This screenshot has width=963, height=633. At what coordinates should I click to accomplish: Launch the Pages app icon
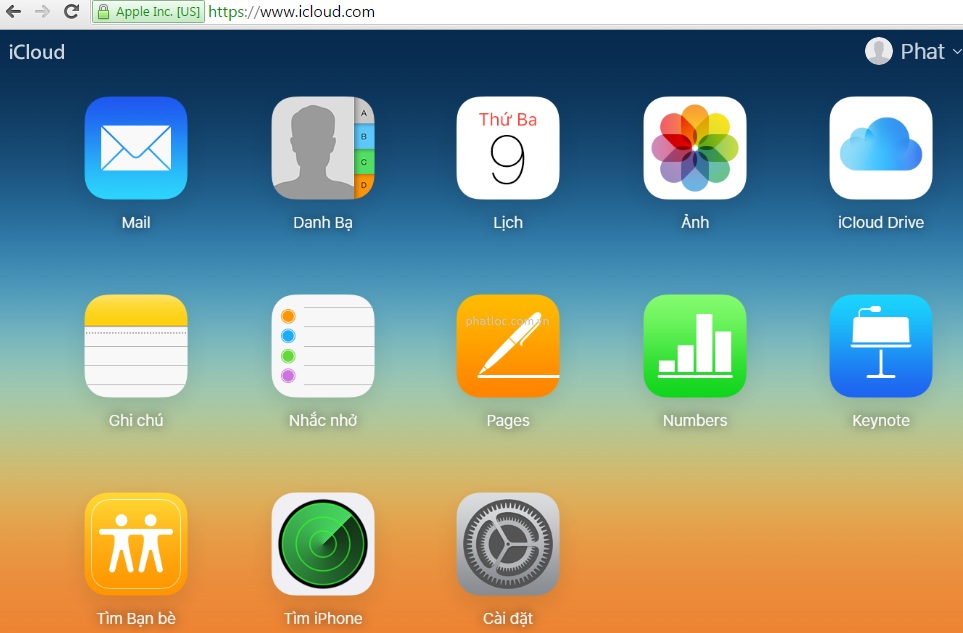[508, 346]
